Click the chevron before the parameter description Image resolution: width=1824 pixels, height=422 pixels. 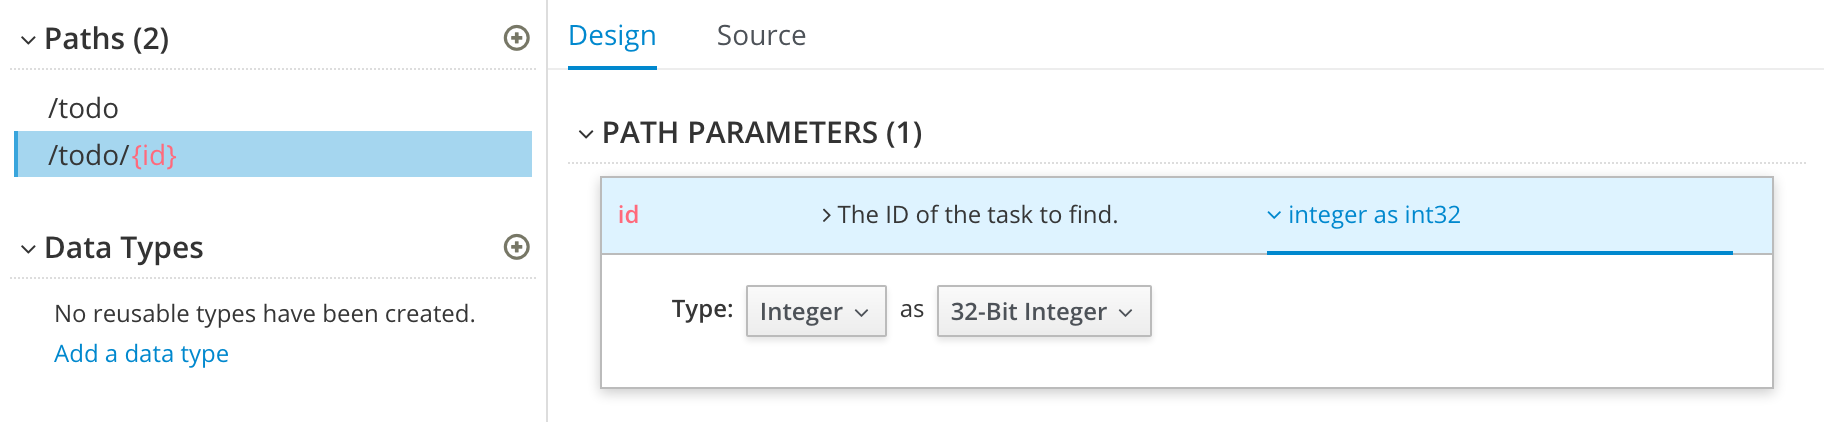(826, 215)
